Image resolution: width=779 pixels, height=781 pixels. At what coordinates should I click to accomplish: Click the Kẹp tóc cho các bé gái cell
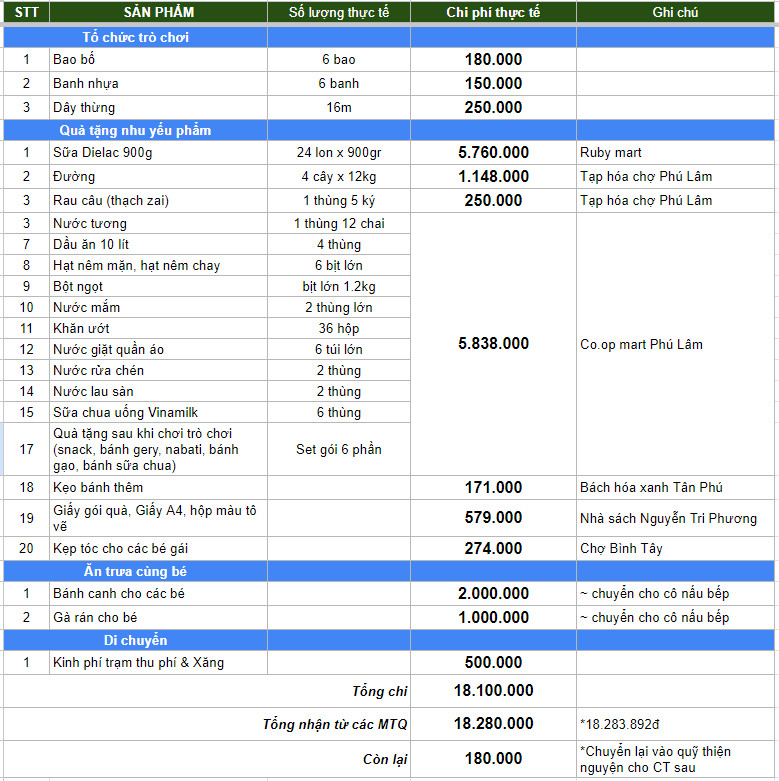[x=158, y=548]
